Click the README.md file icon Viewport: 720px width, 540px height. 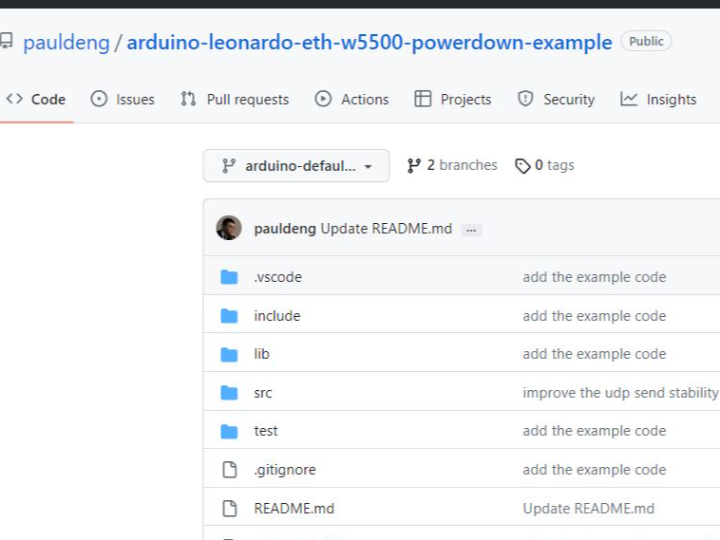[x=229, y=508]
